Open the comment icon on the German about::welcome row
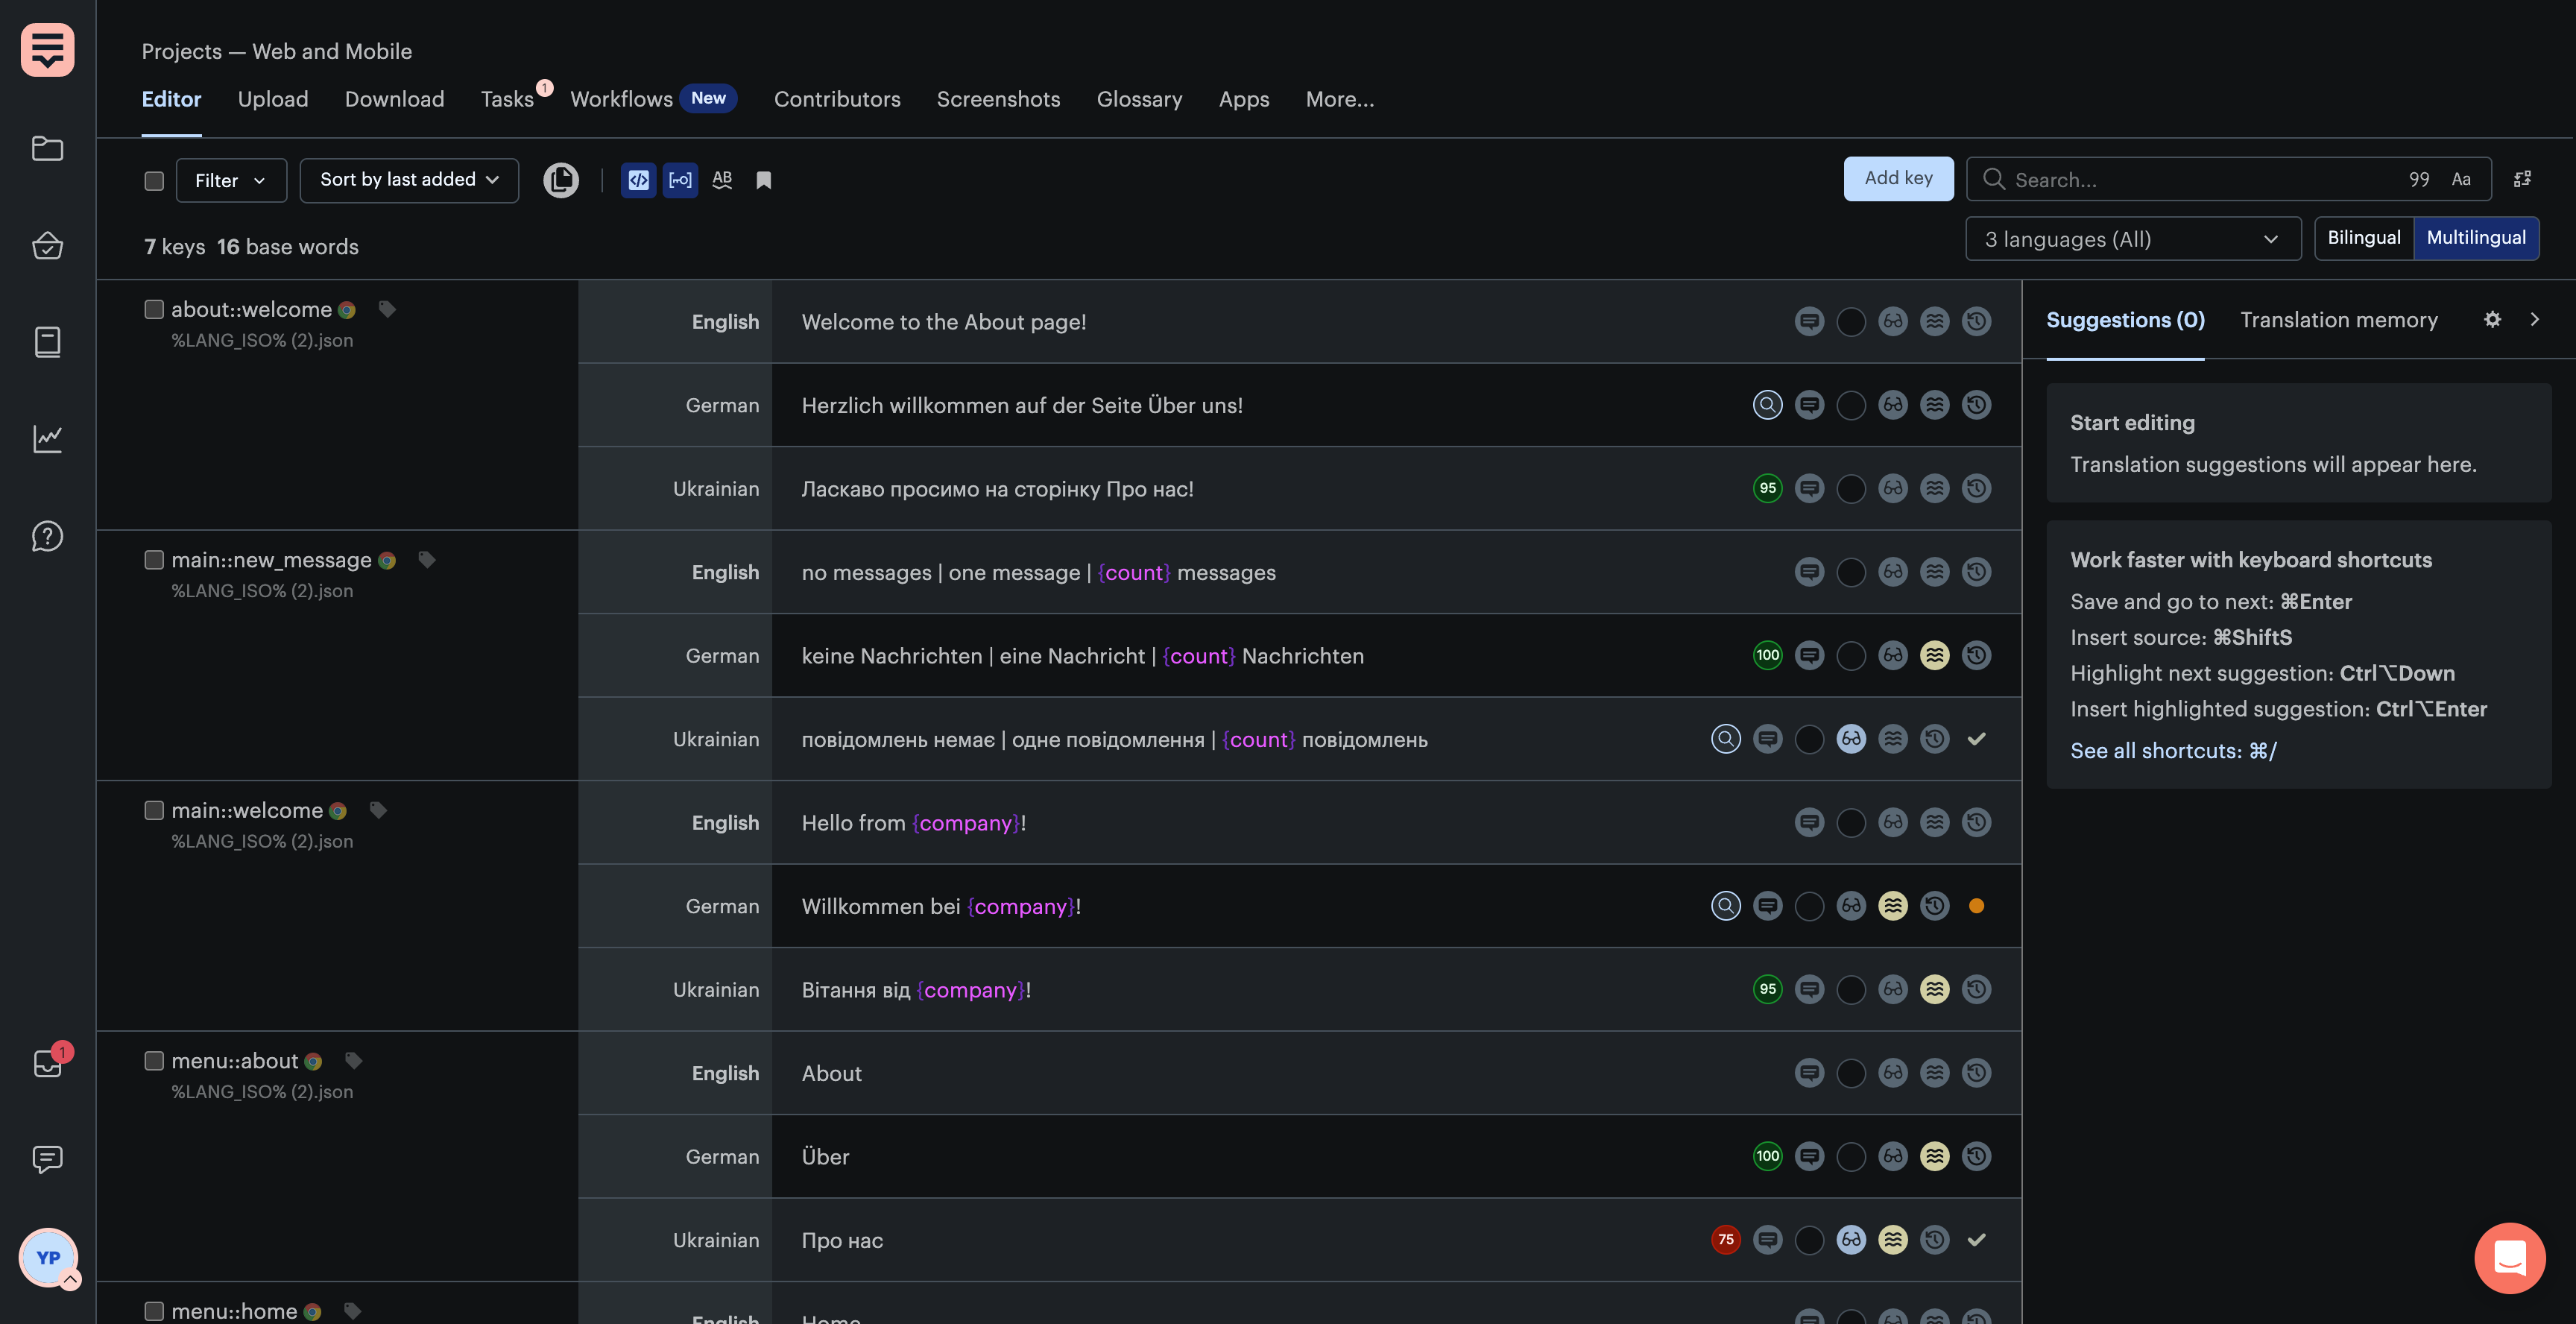2576x1324 pixels. (x=1809, y=405)
